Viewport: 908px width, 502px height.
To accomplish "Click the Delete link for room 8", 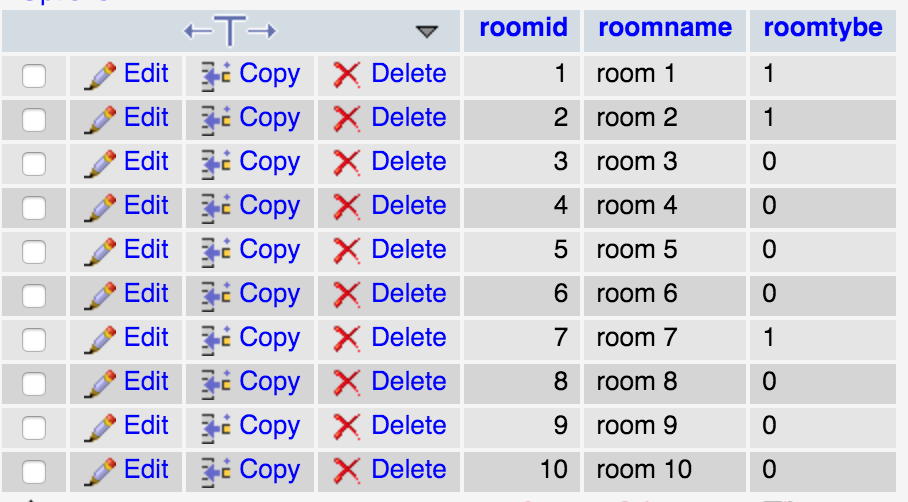I will coord(409,381).
